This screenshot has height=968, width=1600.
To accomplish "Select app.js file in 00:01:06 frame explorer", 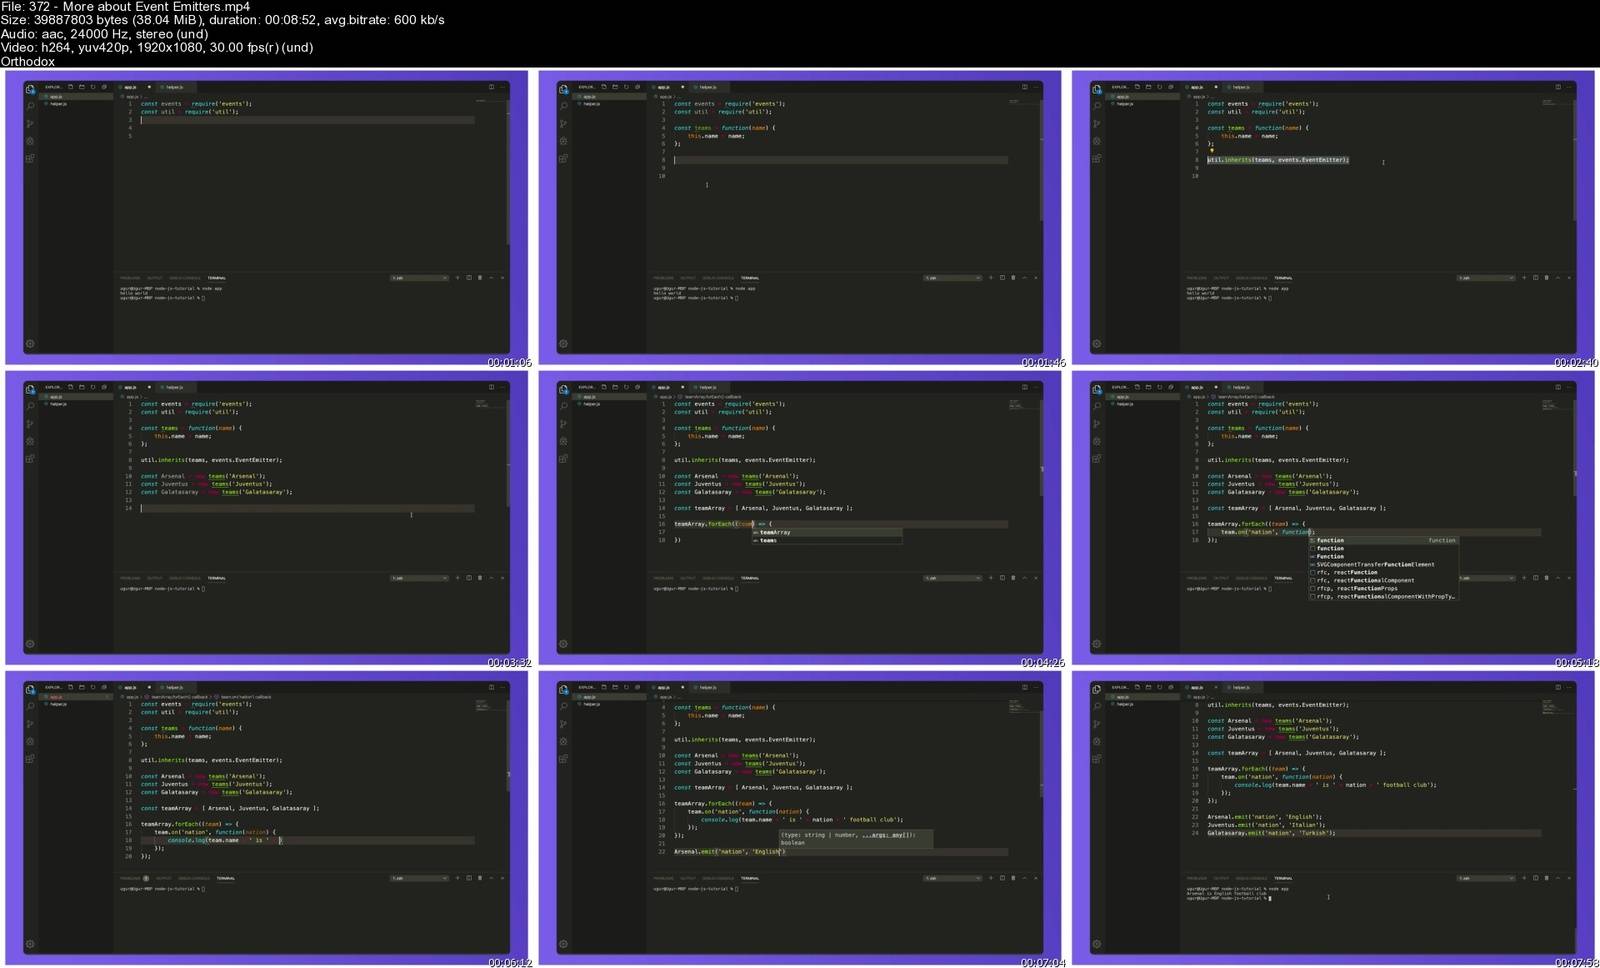I will point(78,97).
